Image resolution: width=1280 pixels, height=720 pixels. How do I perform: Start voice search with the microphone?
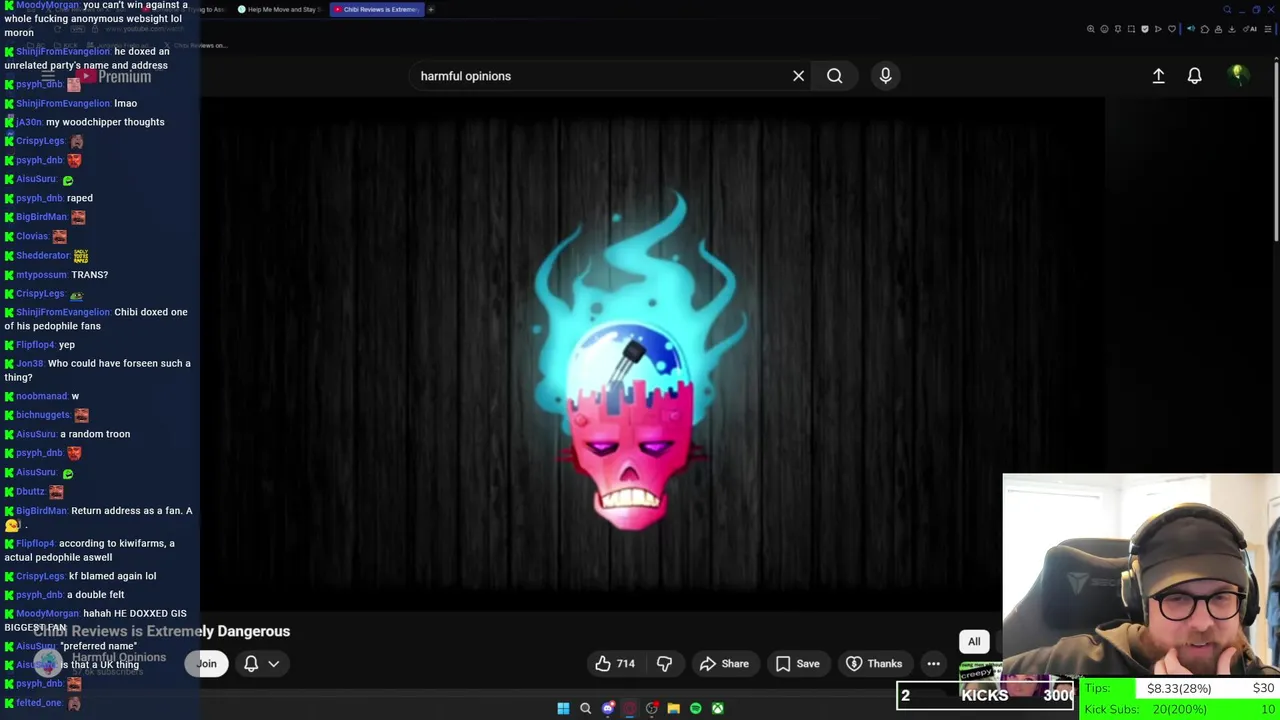click(x=885, y=76)
